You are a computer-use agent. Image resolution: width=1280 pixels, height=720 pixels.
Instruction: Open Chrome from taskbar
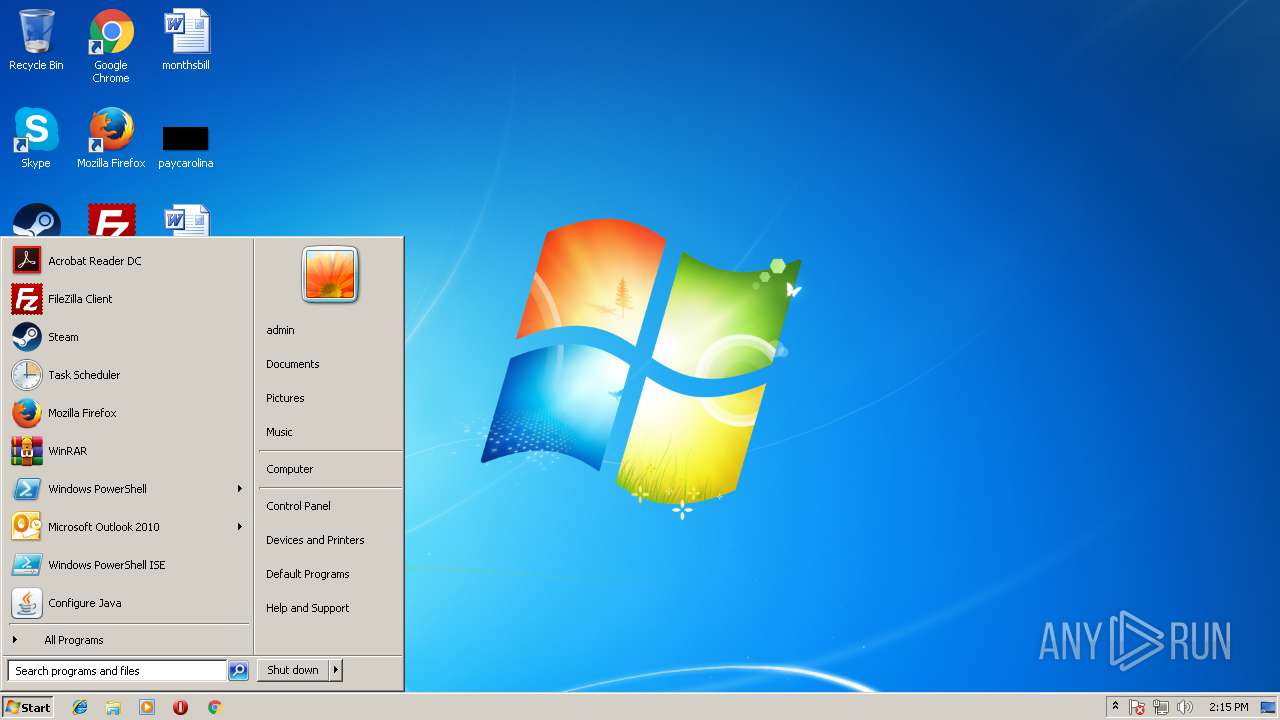point(214,707)
